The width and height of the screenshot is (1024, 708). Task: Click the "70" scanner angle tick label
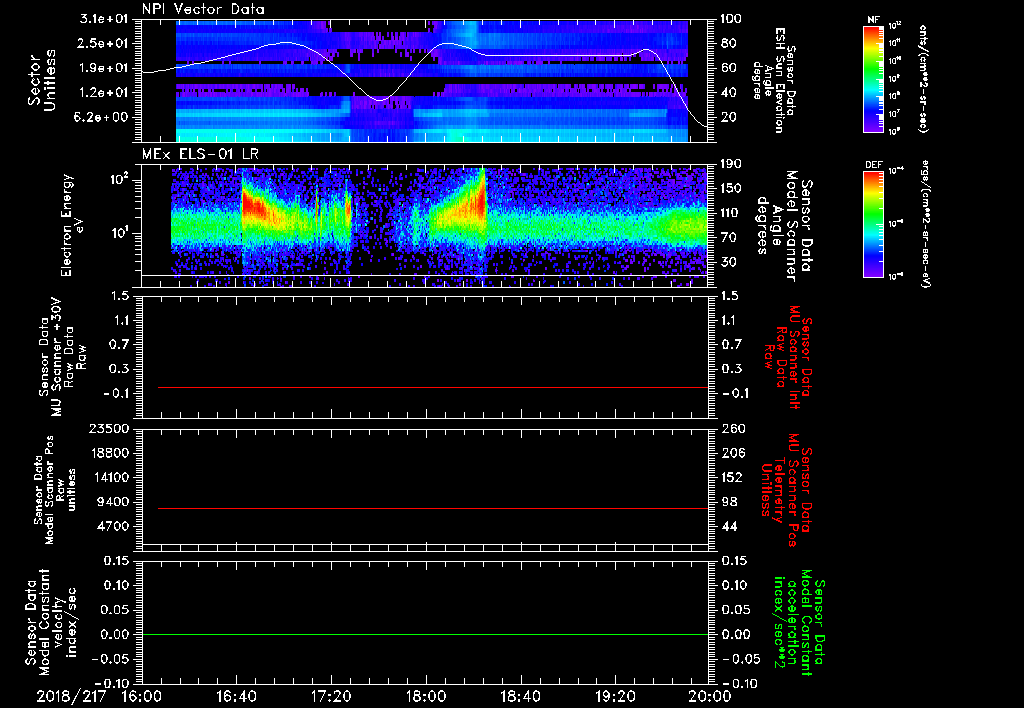click(728, 238)
